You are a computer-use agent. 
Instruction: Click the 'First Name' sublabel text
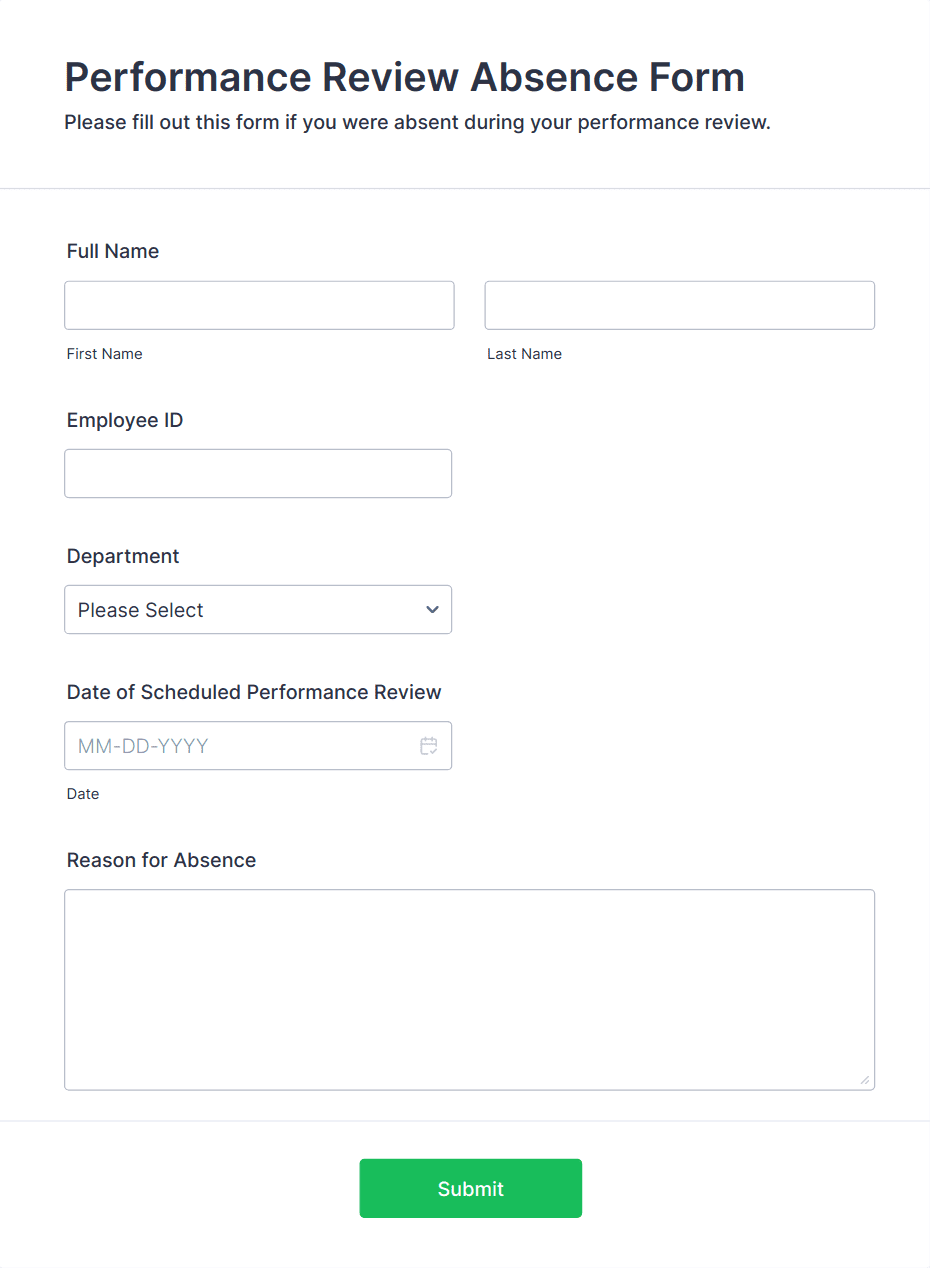pos(104,353)
